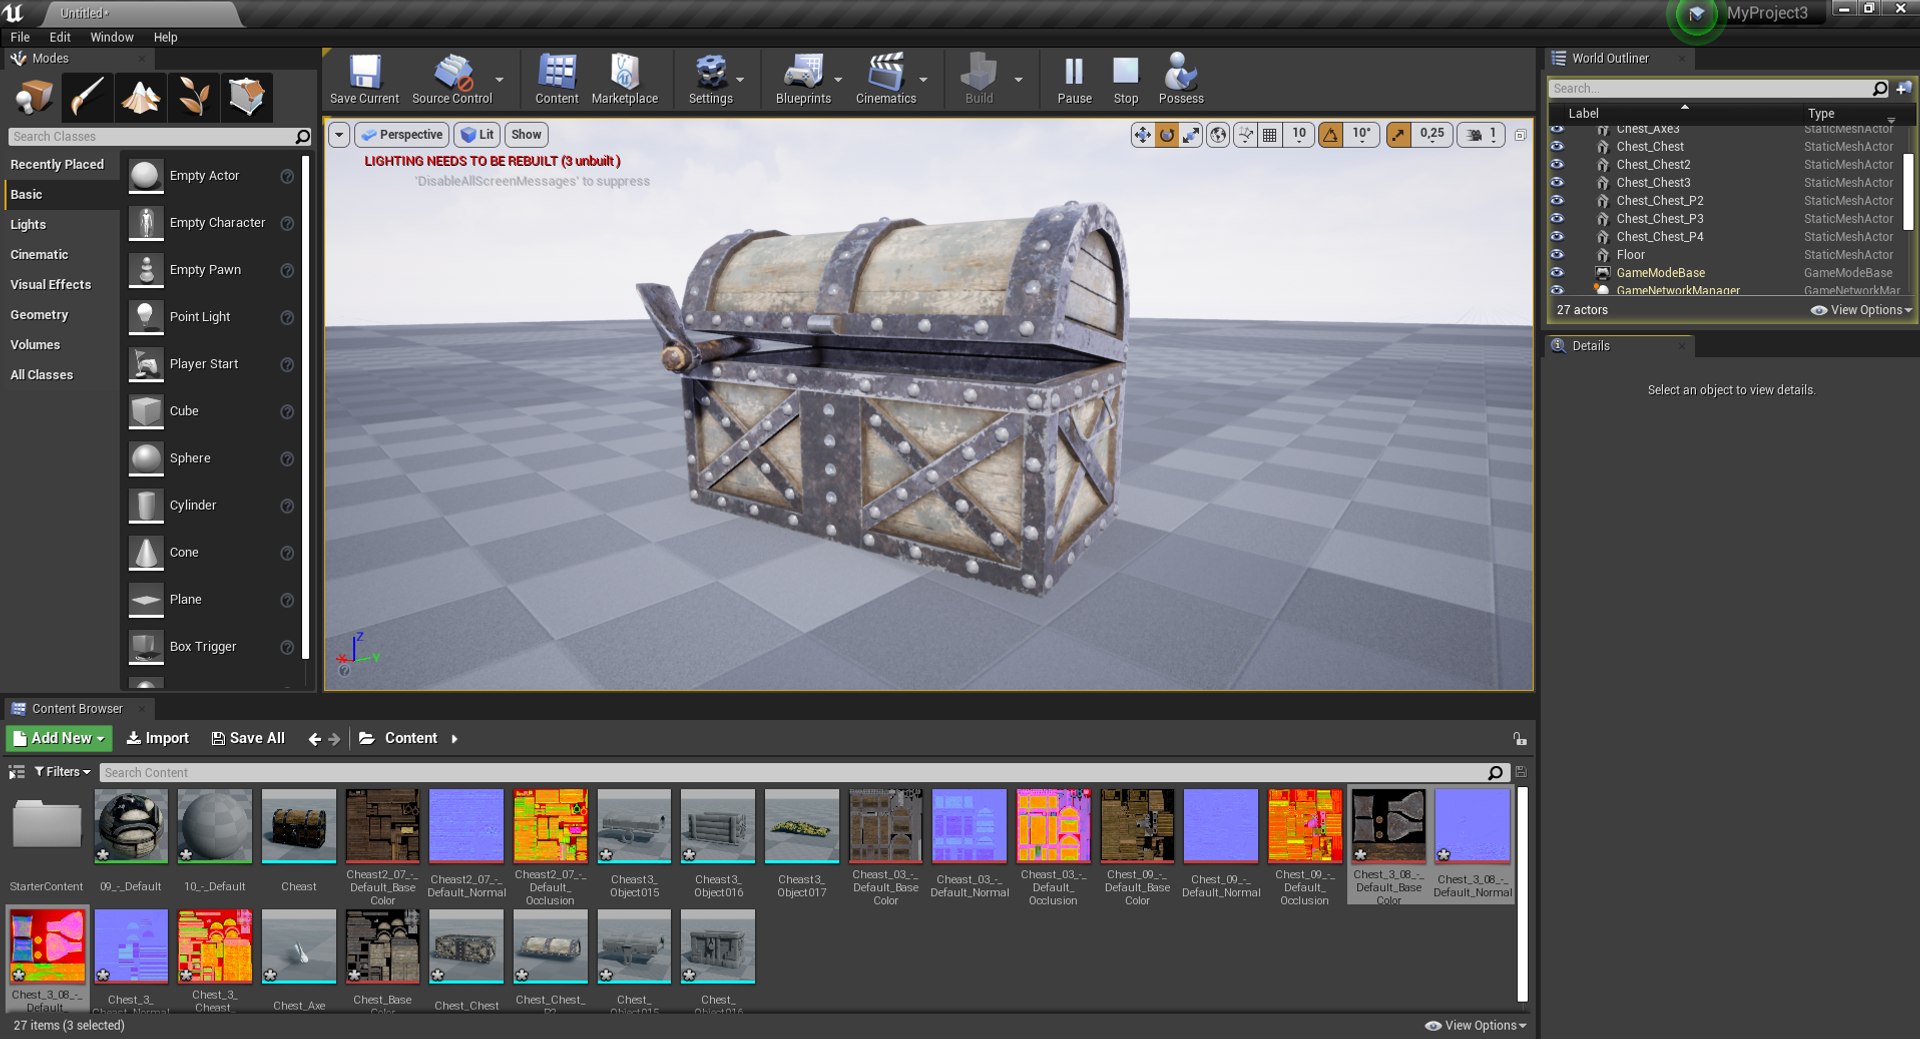The height and width of the screenshot is (1039, 1920).
Task: Open the File menu
Action: pyautogui.click(x=20, y=37)
